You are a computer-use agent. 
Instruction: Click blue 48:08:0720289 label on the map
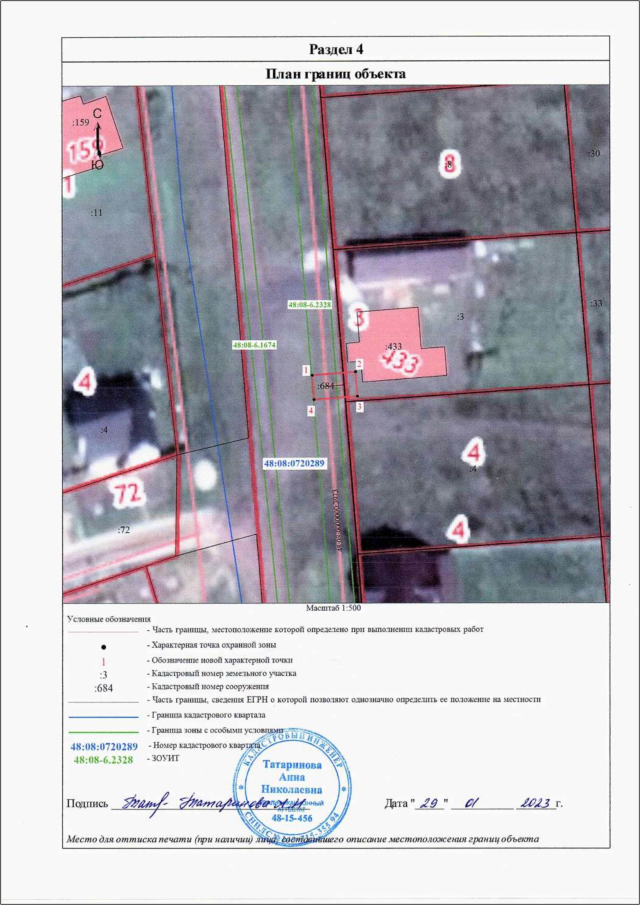(295, 464)
